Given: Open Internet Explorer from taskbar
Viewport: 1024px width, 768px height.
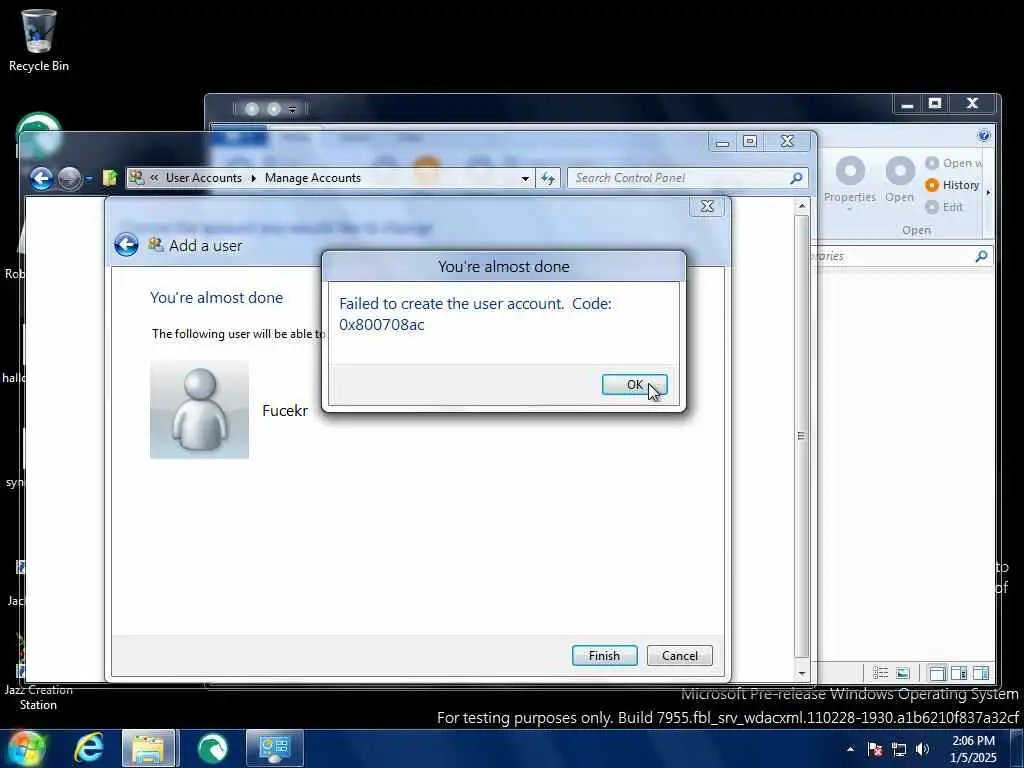Looking at the screenshot, I should pos(89,748).
